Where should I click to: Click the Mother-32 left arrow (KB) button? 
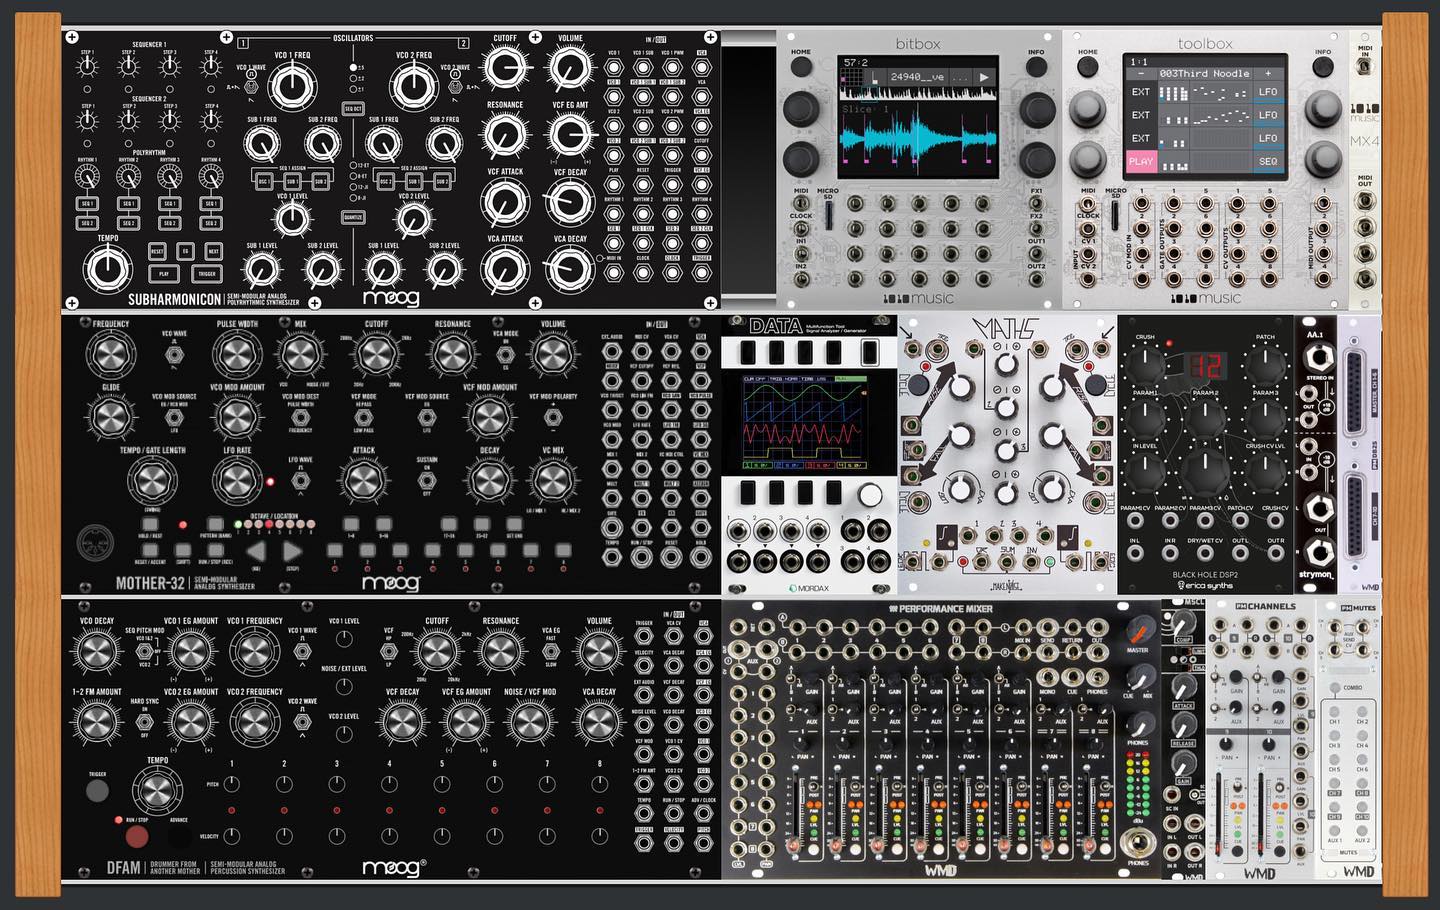point(256,550)
